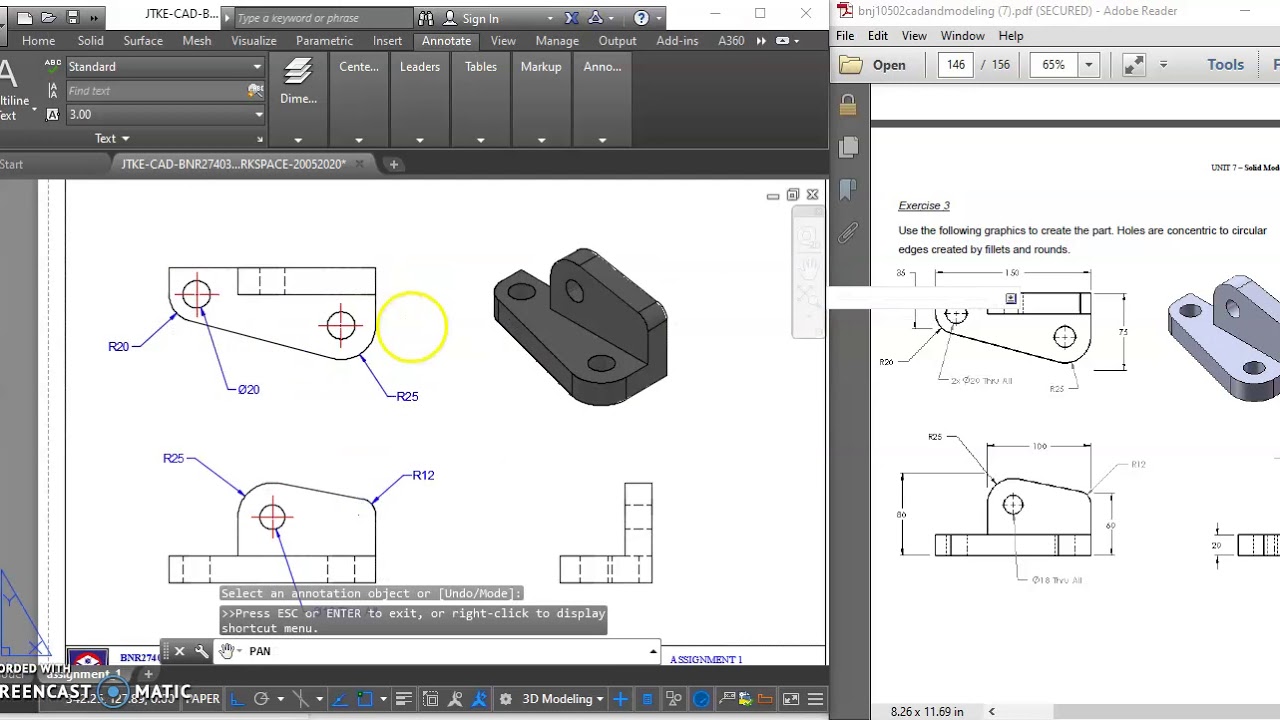This screenshot has height=720, width=1280.
Task: Save drawing icon in quick access toolbar
Action: coord(72,17)
